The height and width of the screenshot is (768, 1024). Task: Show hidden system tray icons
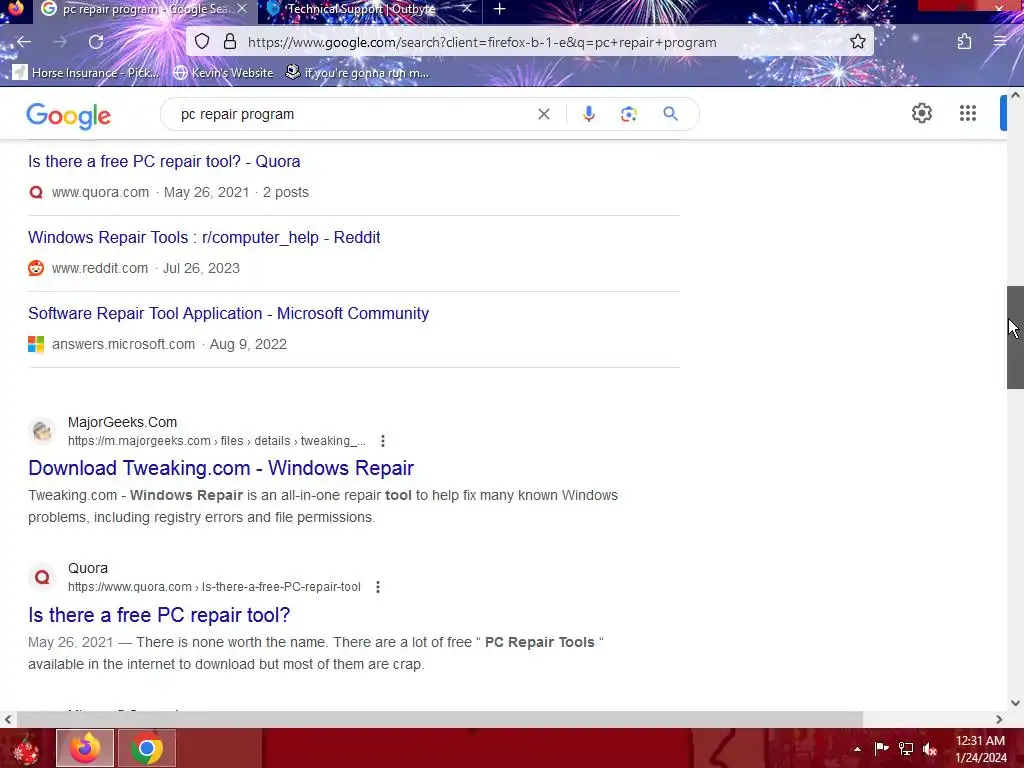tap(857, 749)
